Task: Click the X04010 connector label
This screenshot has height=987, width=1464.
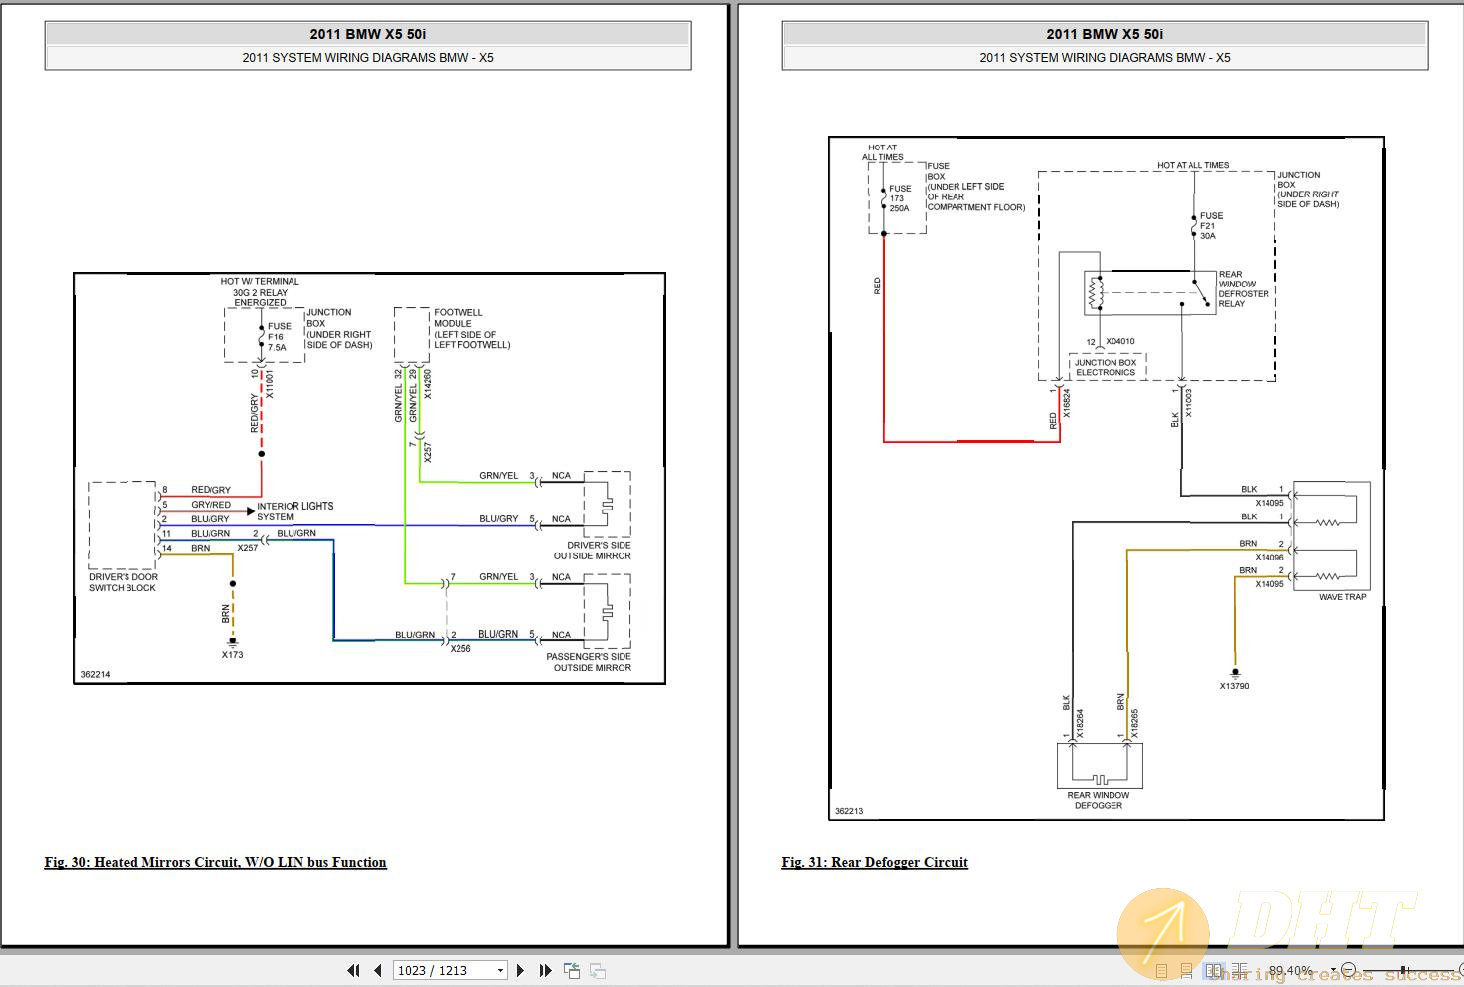Action: [x=1120, y=341]
